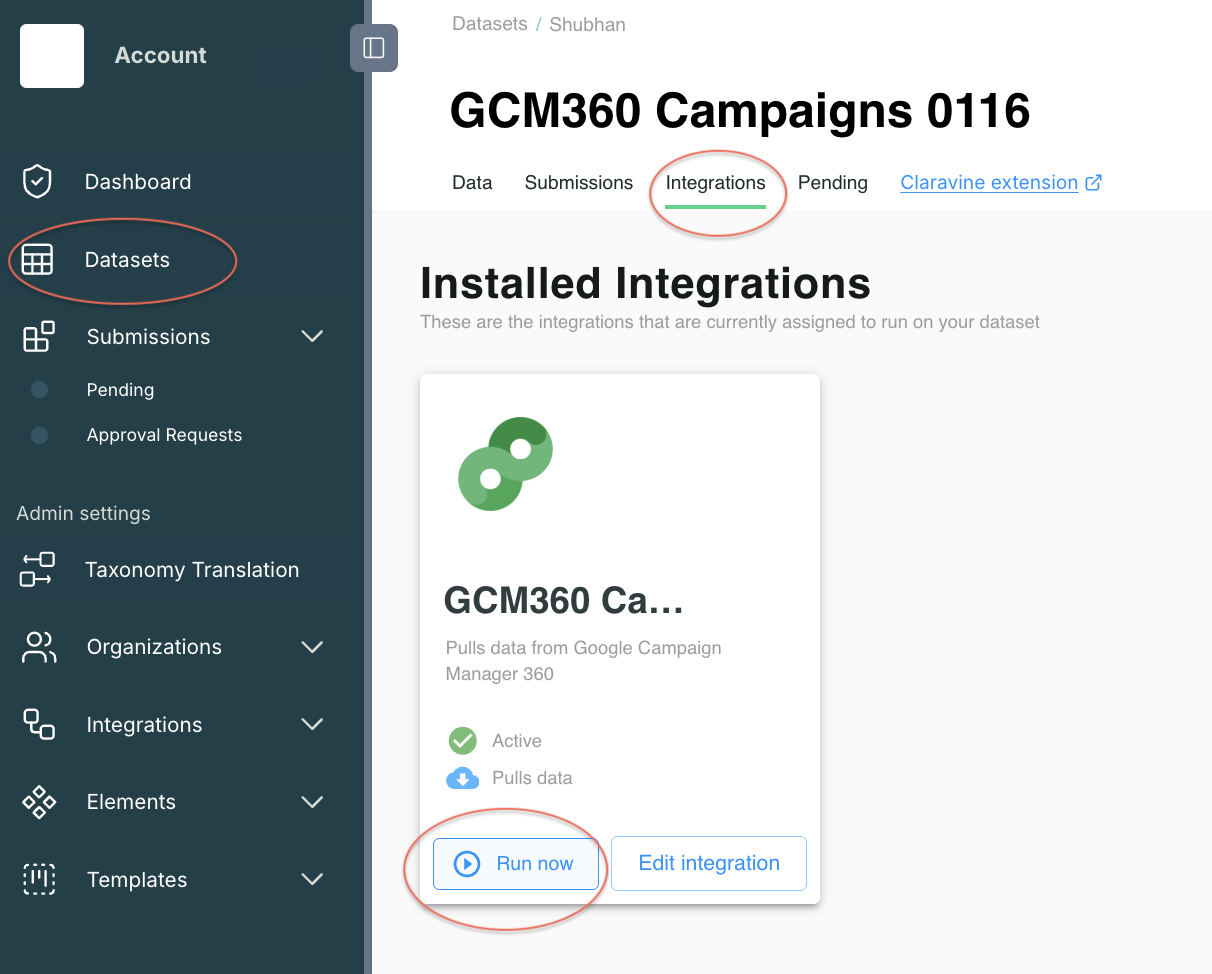Open Taxonomy Translation
Viewport: 1212px width, 974px height.
192,570
